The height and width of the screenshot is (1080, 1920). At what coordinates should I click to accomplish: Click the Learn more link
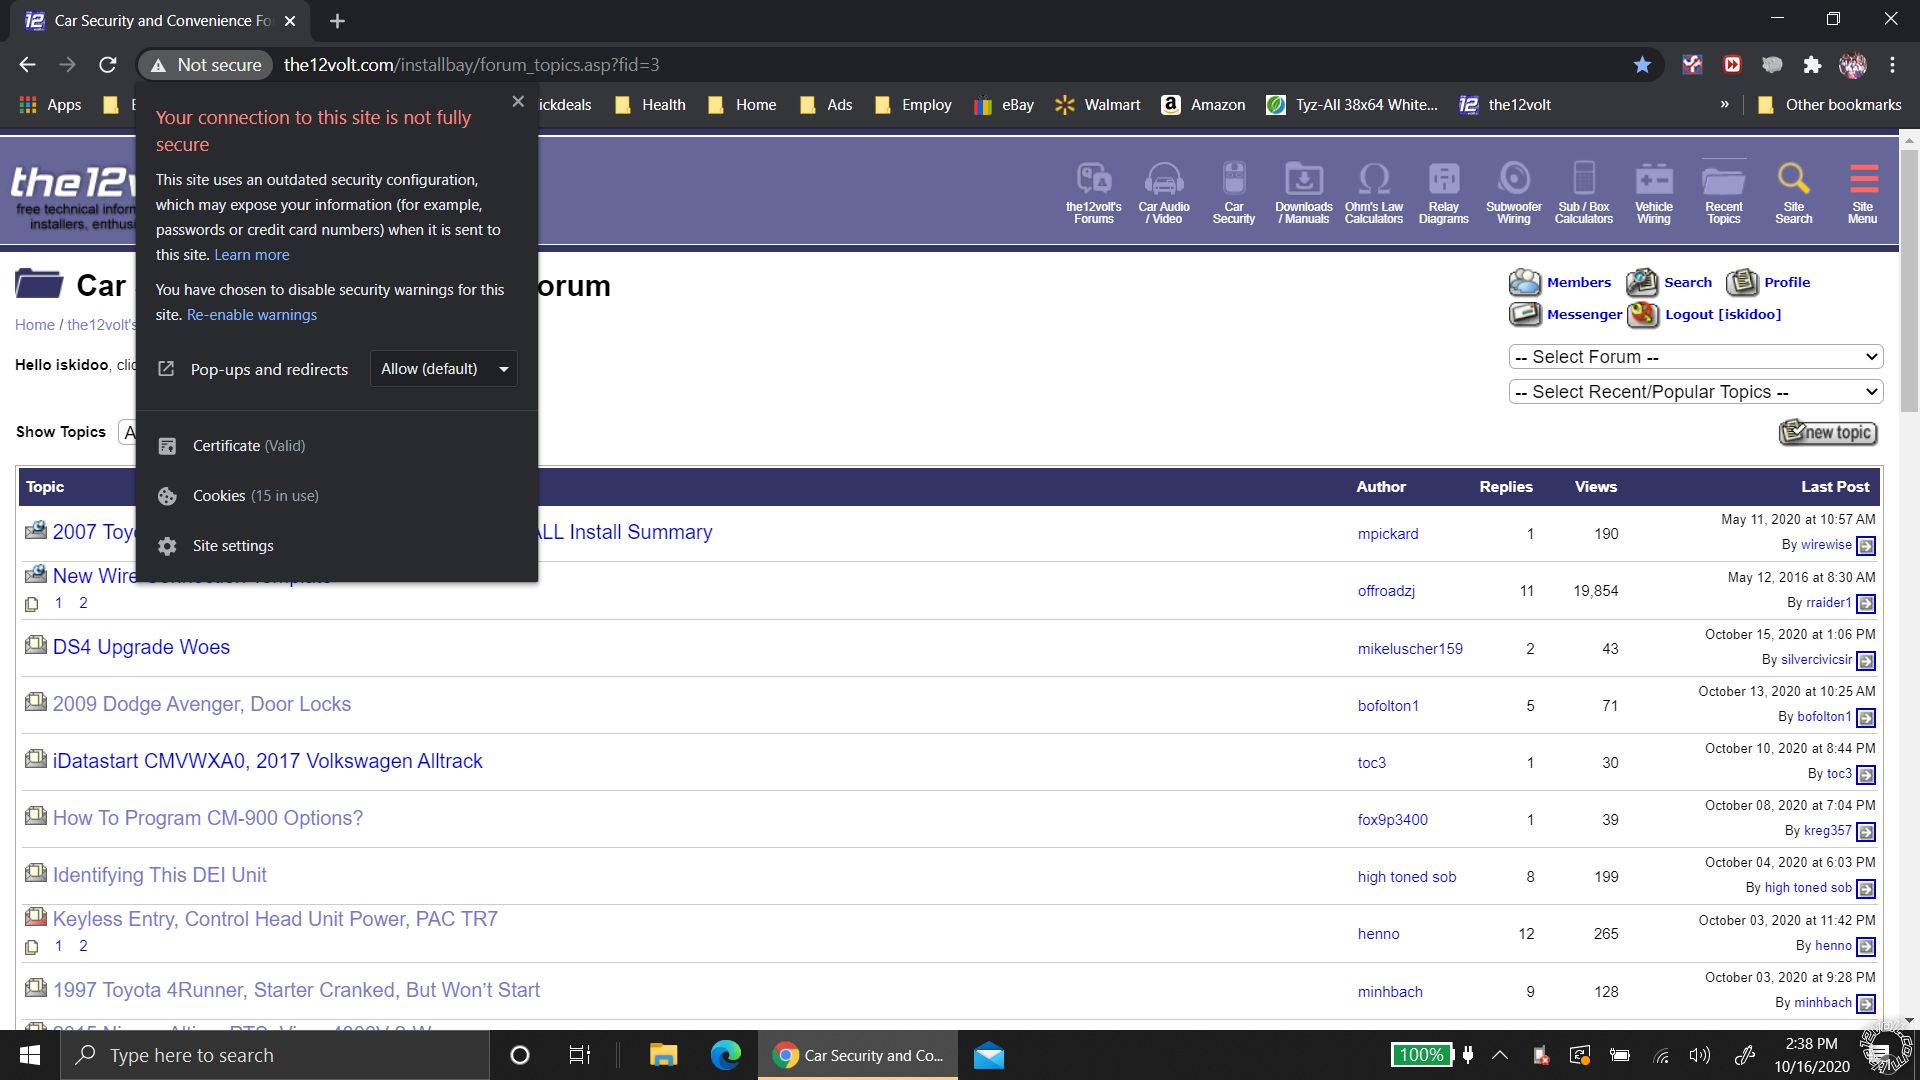click(252, 255)
